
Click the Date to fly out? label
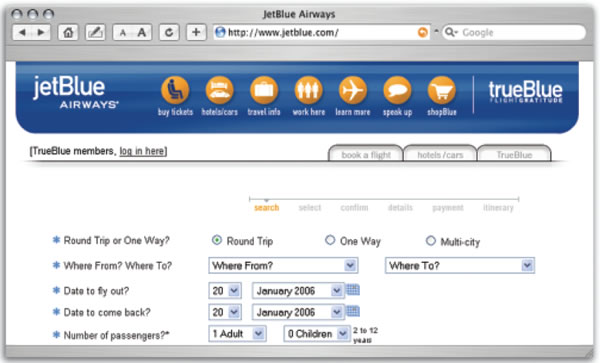96,291
